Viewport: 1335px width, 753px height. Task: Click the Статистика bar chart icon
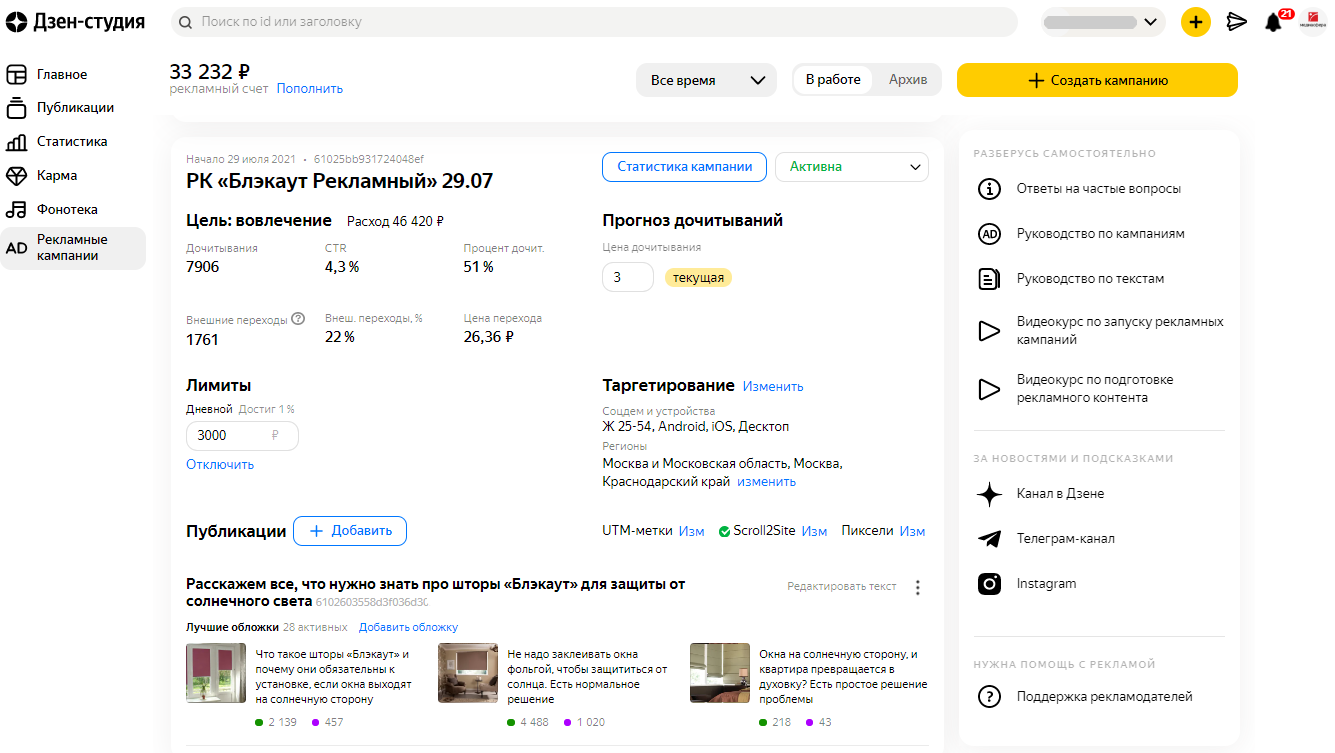[x=16, y=142]
